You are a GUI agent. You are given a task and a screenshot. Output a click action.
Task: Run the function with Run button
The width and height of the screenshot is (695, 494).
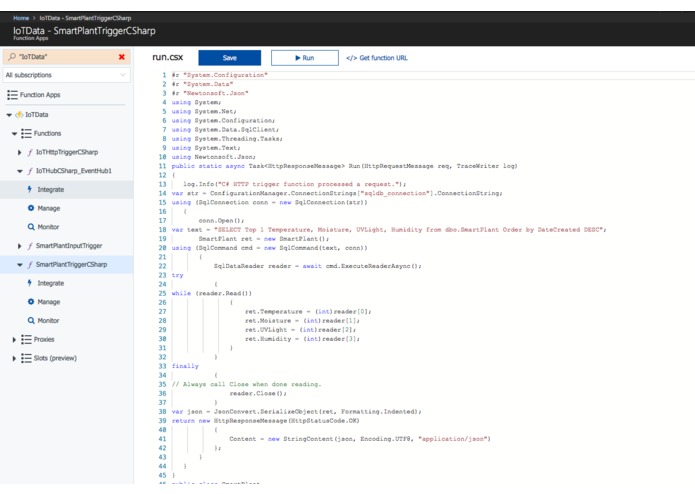point(305,58)
